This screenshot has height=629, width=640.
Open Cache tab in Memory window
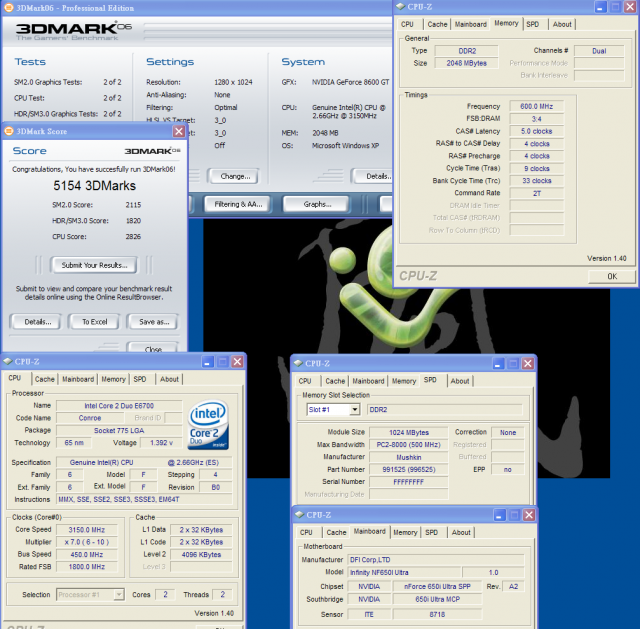[437, 24]
